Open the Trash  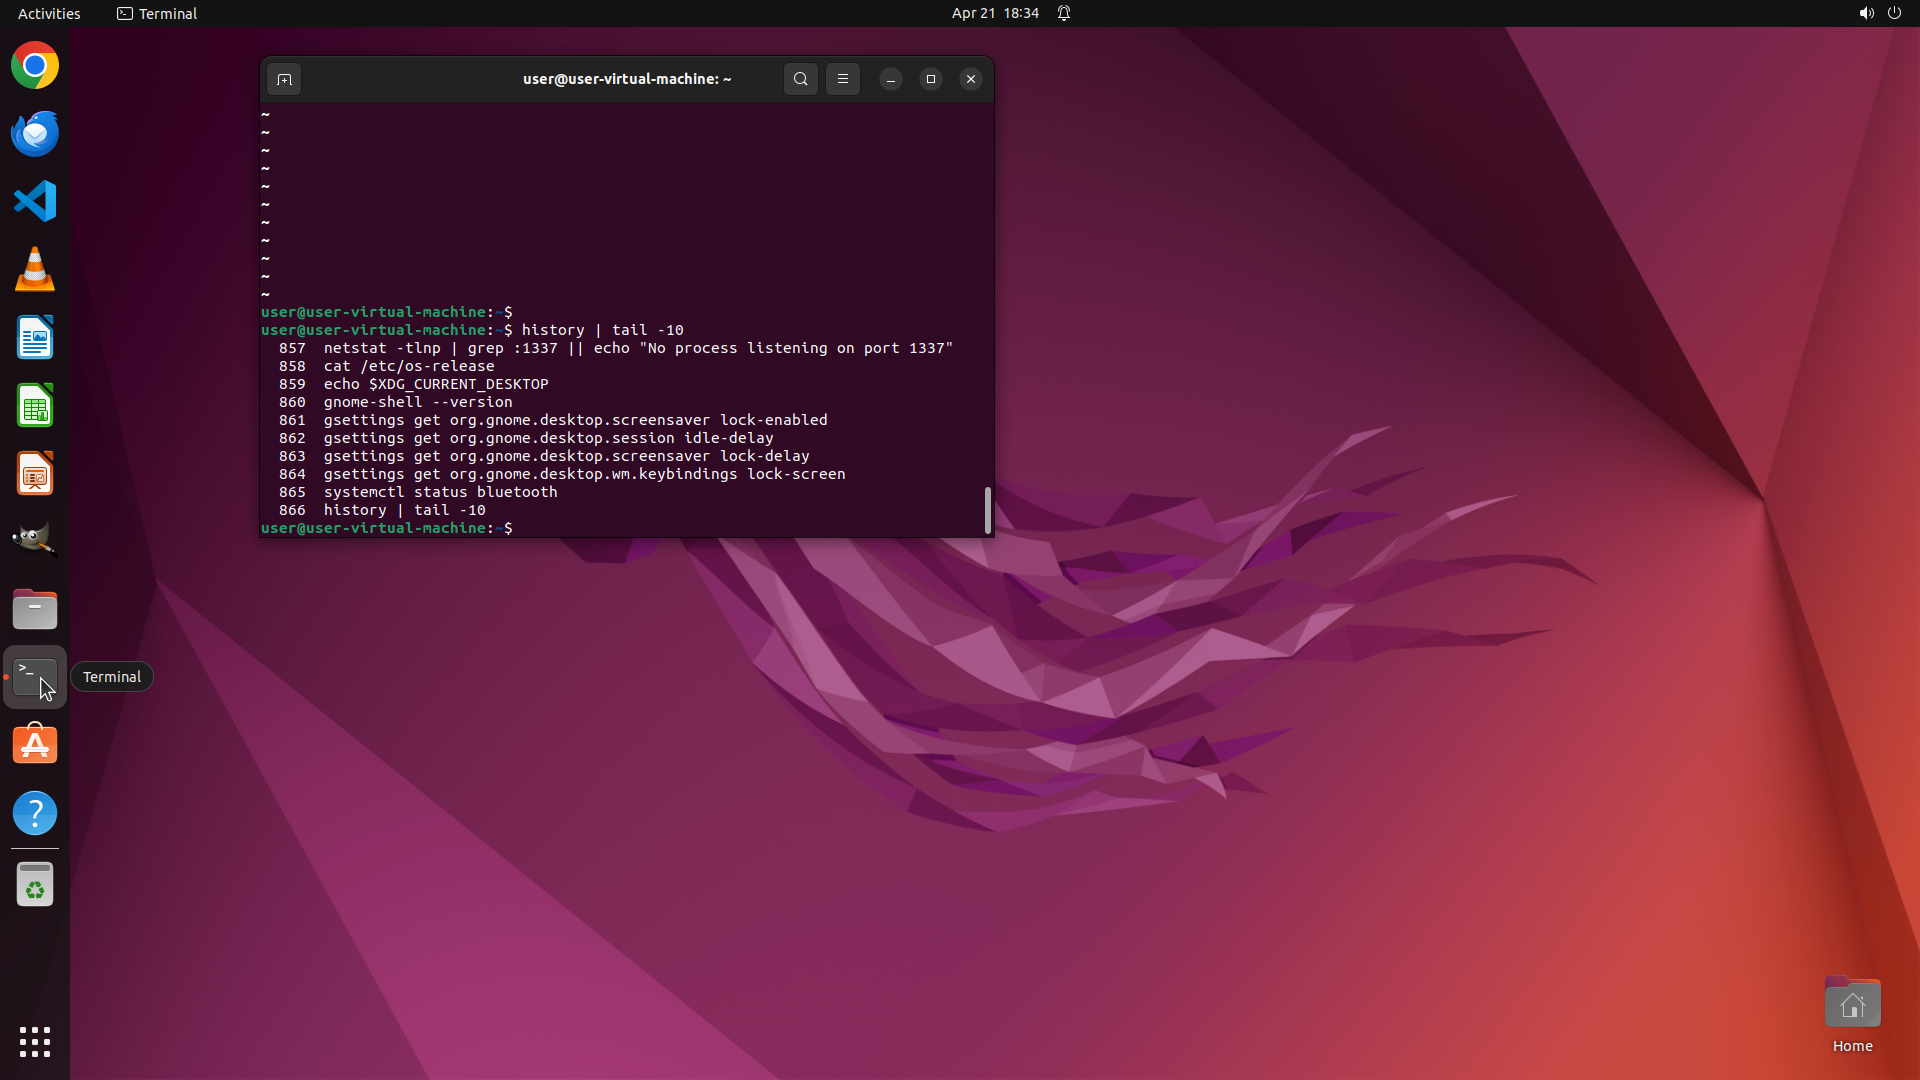coord(35,885)
